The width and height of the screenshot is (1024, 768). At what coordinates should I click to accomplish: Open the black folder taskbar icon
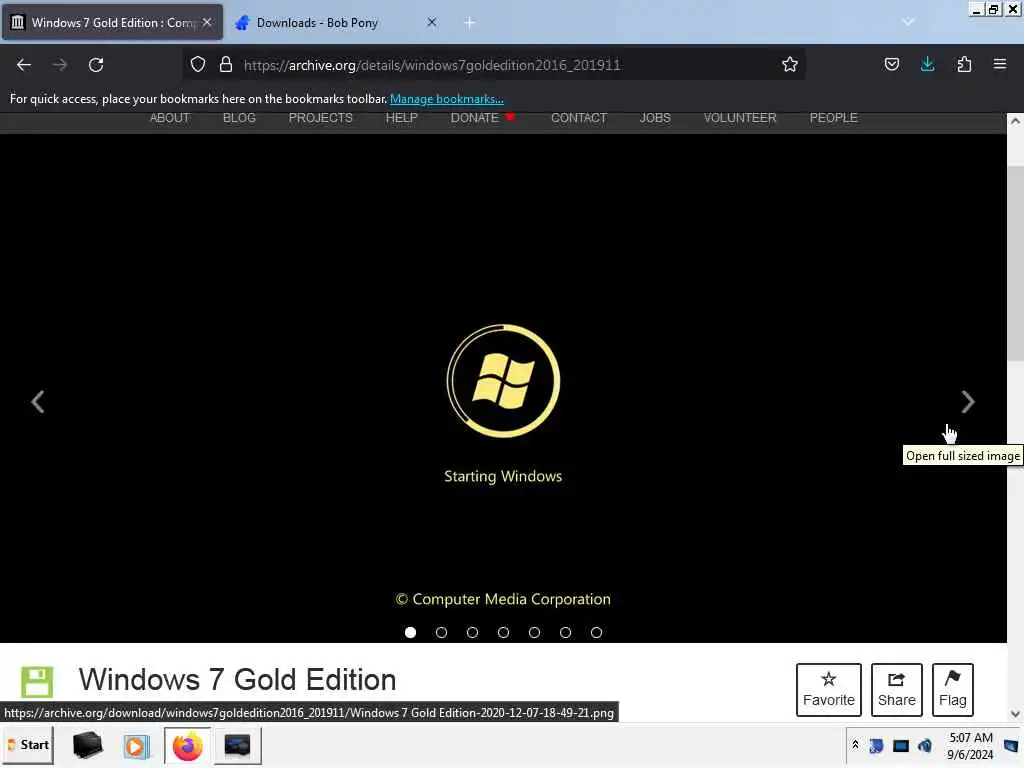pos(88,745)
